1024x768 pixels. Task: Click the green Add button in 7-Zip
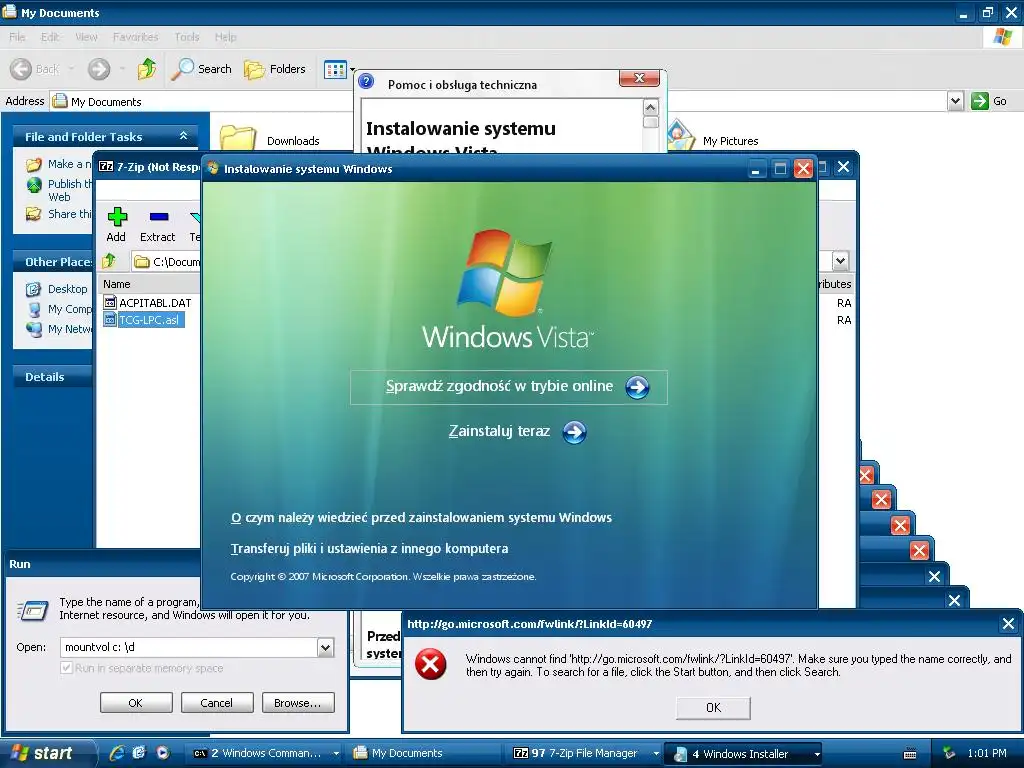click(x=116, y=225)
